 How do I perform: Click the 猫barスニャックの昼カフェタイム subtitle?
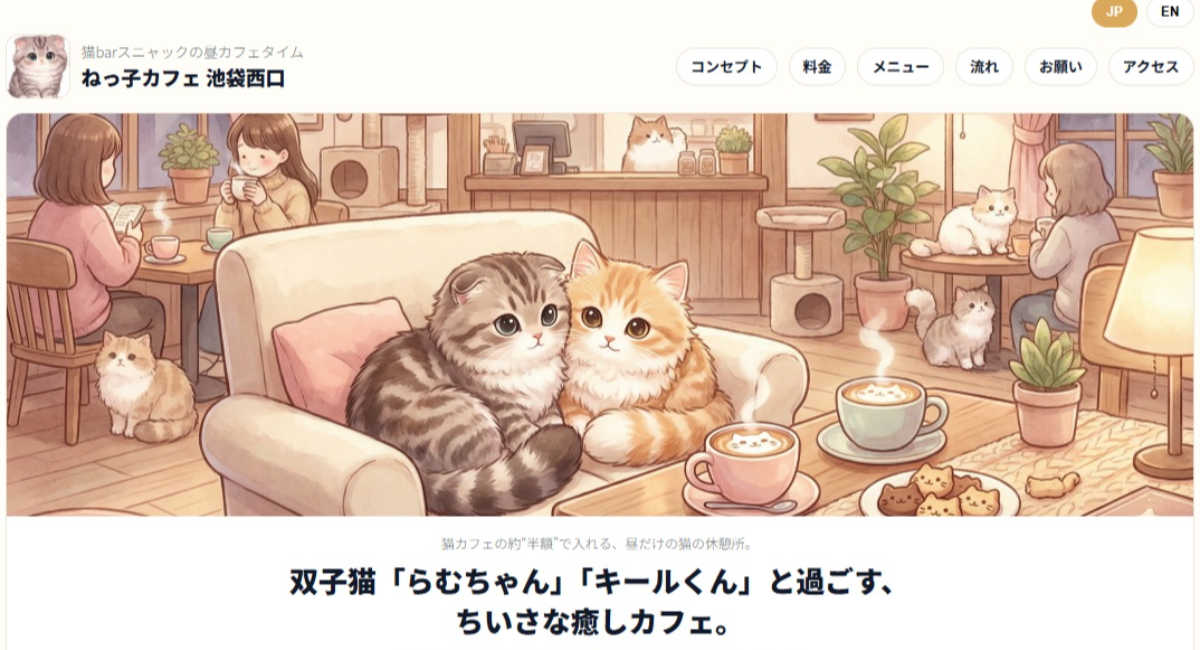point(192,52)
